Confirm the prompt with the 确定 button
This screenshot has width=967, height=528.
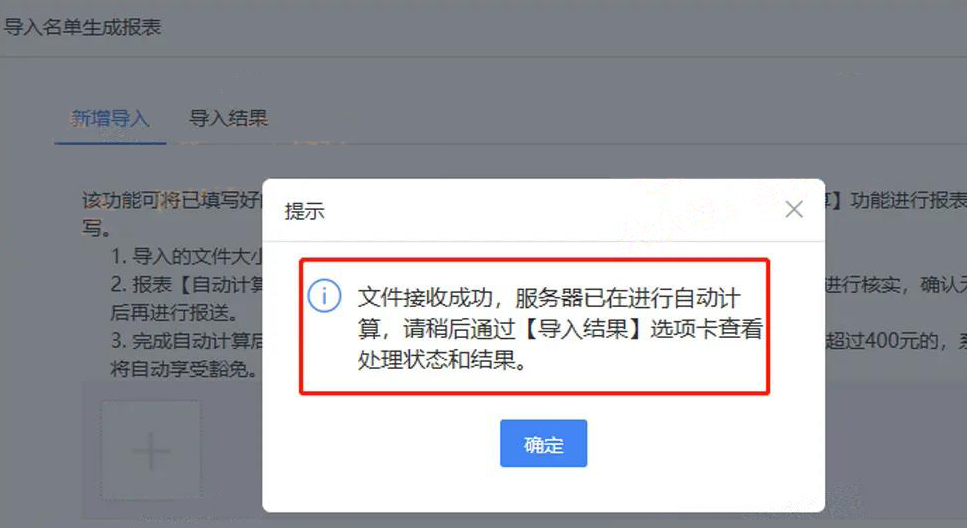pyautogui.click(x=543, y=443)
